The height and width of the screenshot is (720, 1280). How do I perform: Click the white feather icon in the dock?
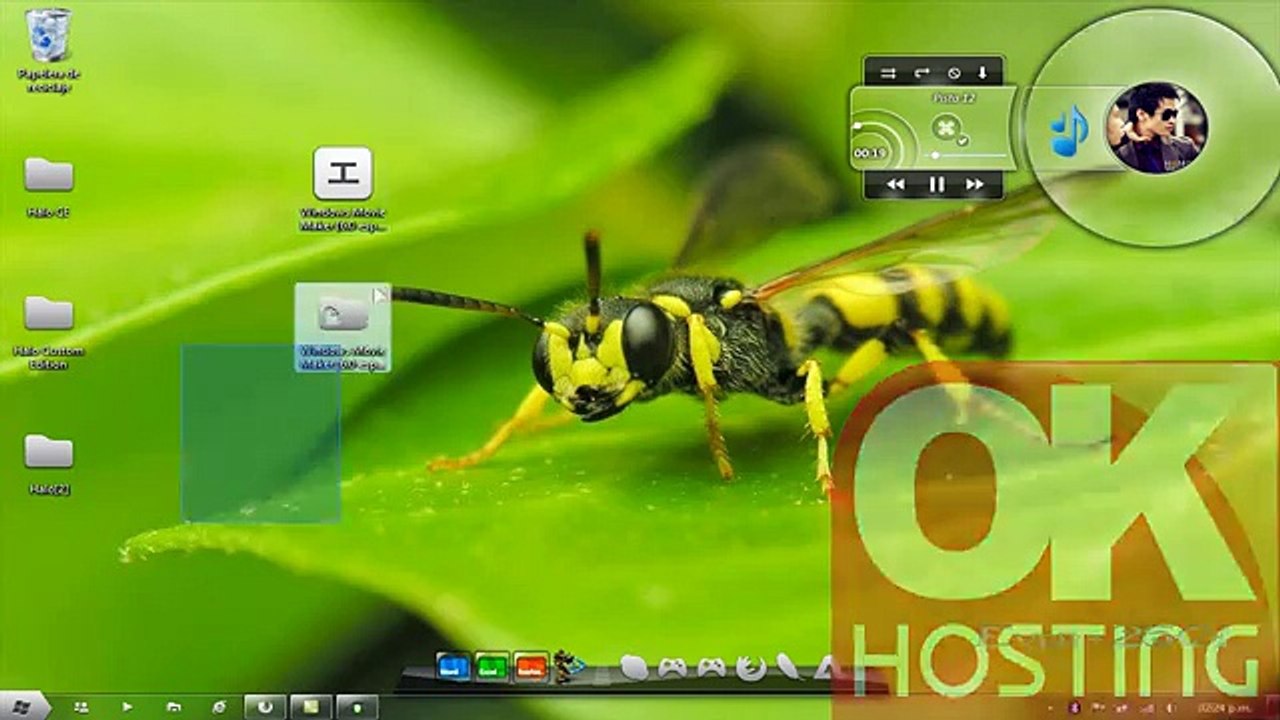tap(789, 667)
